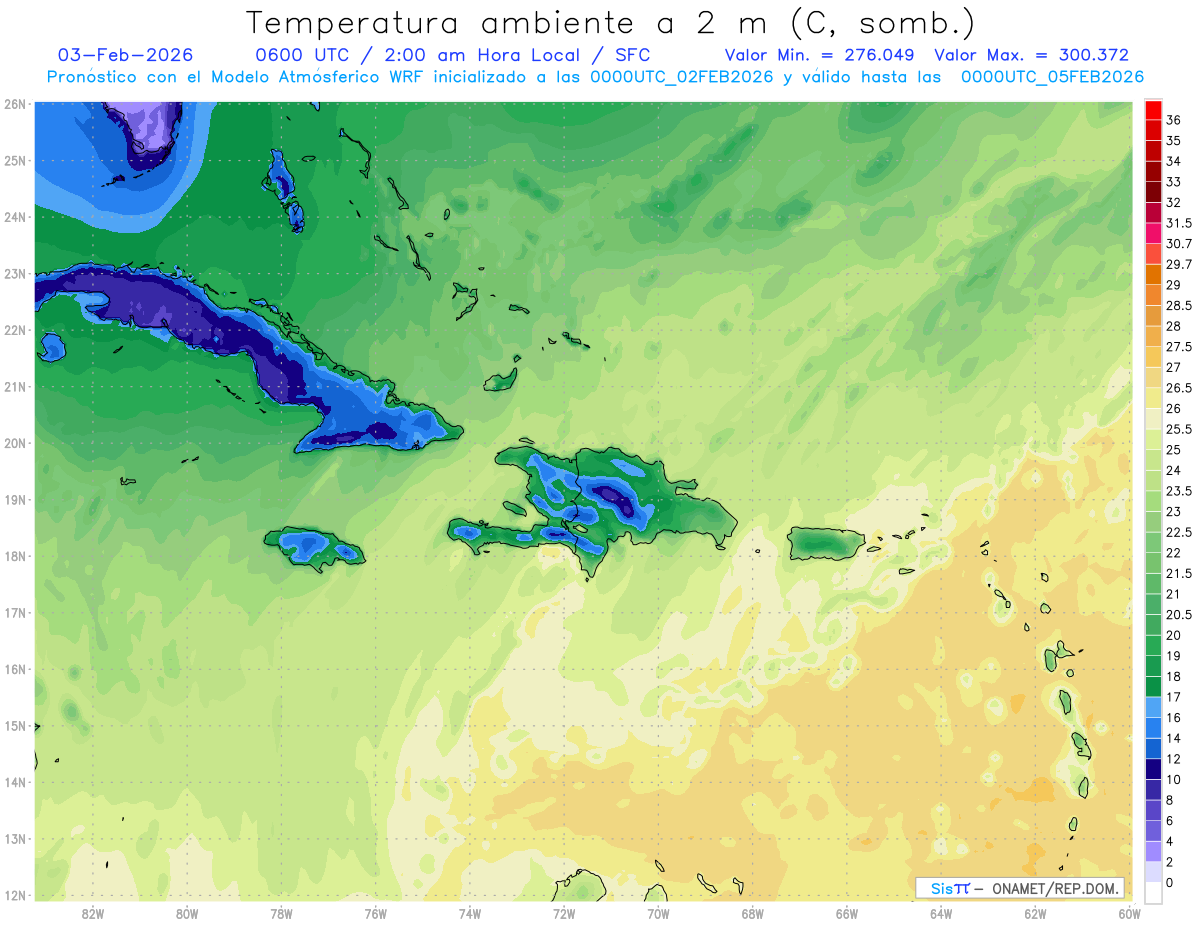Click color scale label '28.5'
1200x927 pixels.
tap(1178, 305)
